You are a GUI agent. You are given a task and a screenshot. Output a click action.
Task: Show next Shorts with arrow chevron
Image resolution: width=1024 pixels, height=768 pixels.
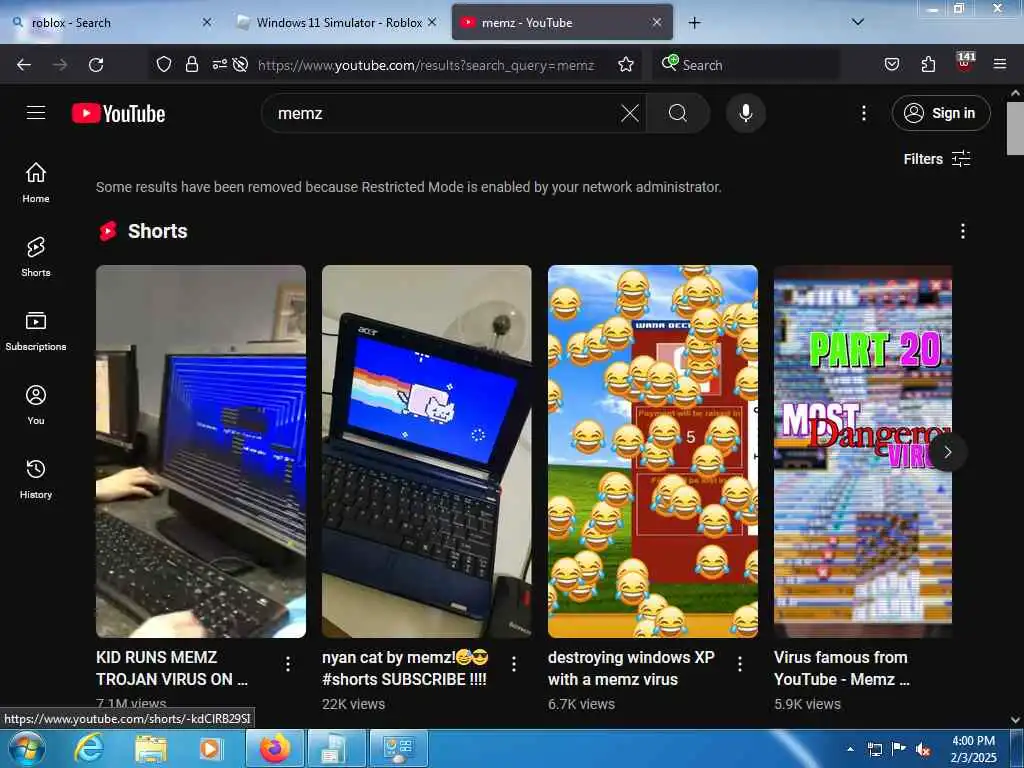click(x=948, y=452)
